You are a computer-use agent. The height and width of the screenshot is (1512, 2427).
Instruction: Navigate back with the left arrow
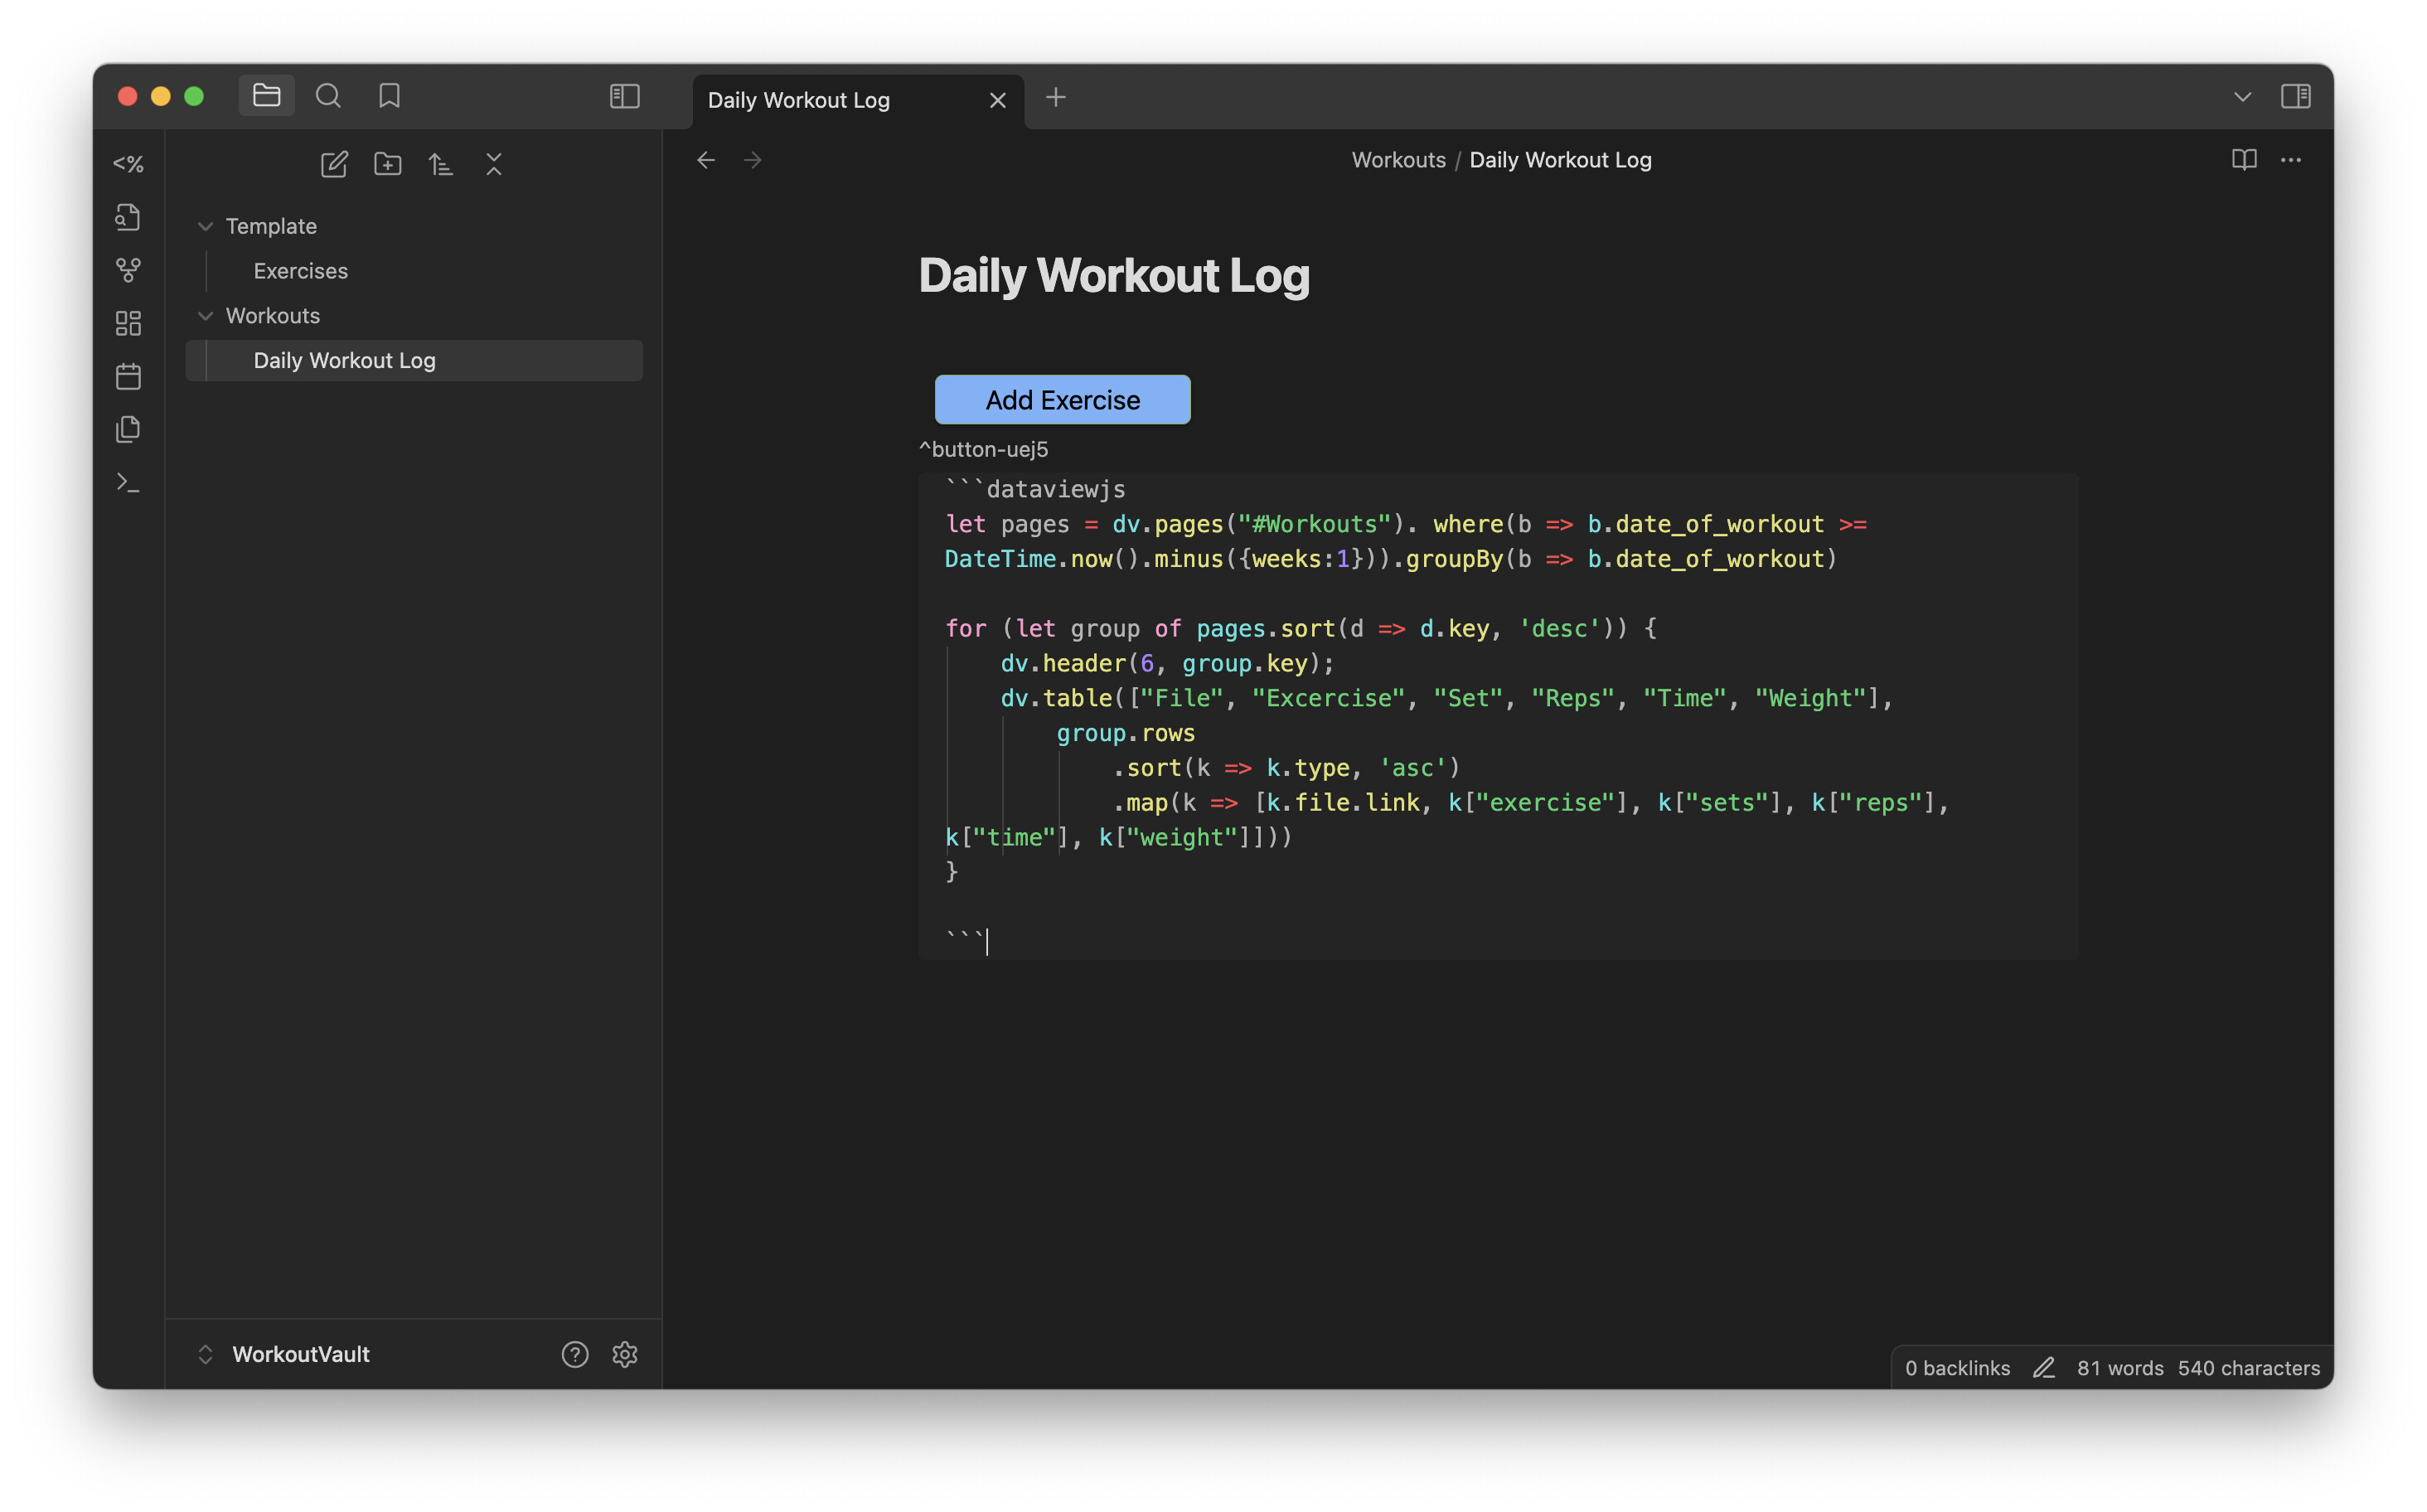(706, 160)
